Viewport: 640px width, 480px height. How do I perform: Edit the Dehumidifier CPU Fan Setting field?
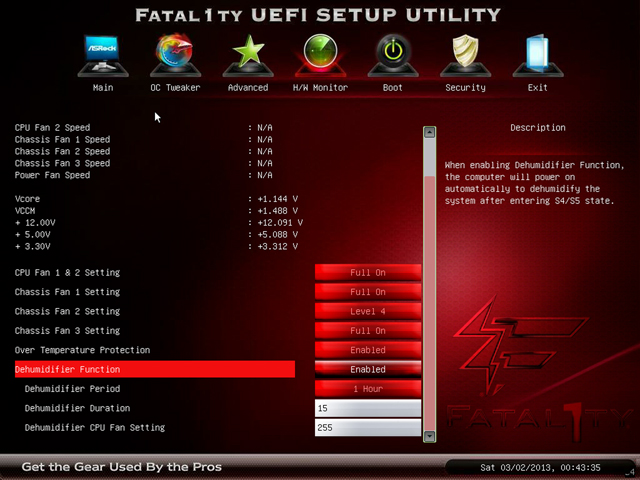[x=368, y=427]
